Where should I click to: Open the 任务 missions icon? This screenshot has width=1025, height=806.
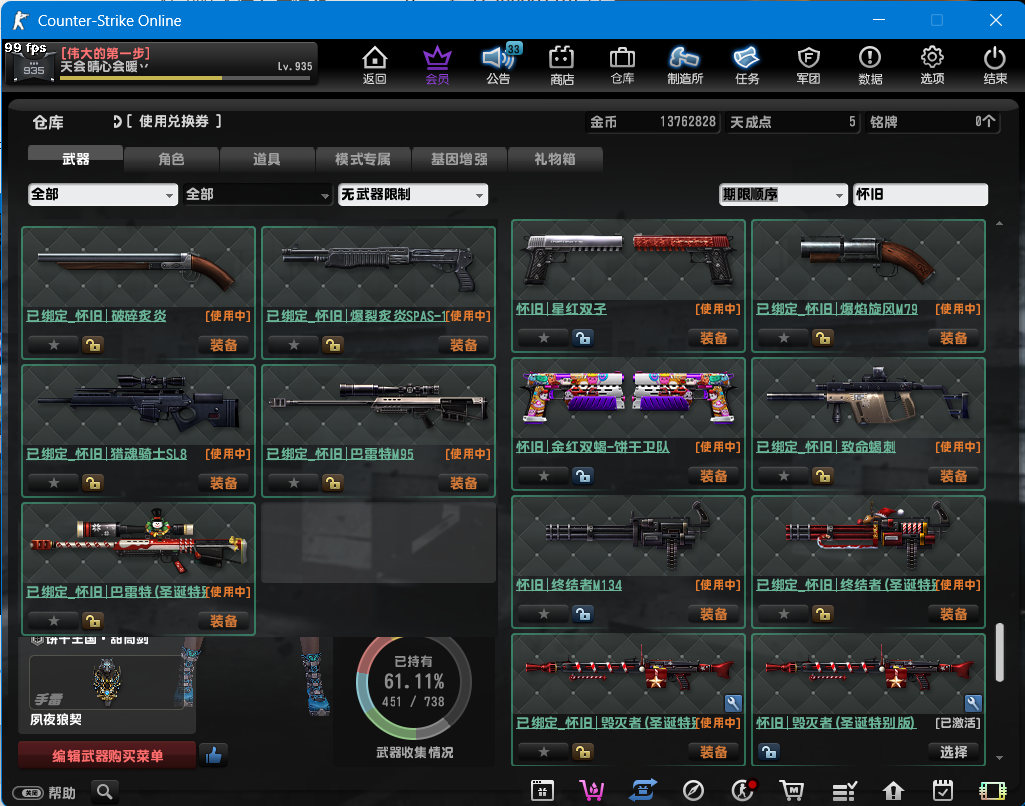click(747, 65)
